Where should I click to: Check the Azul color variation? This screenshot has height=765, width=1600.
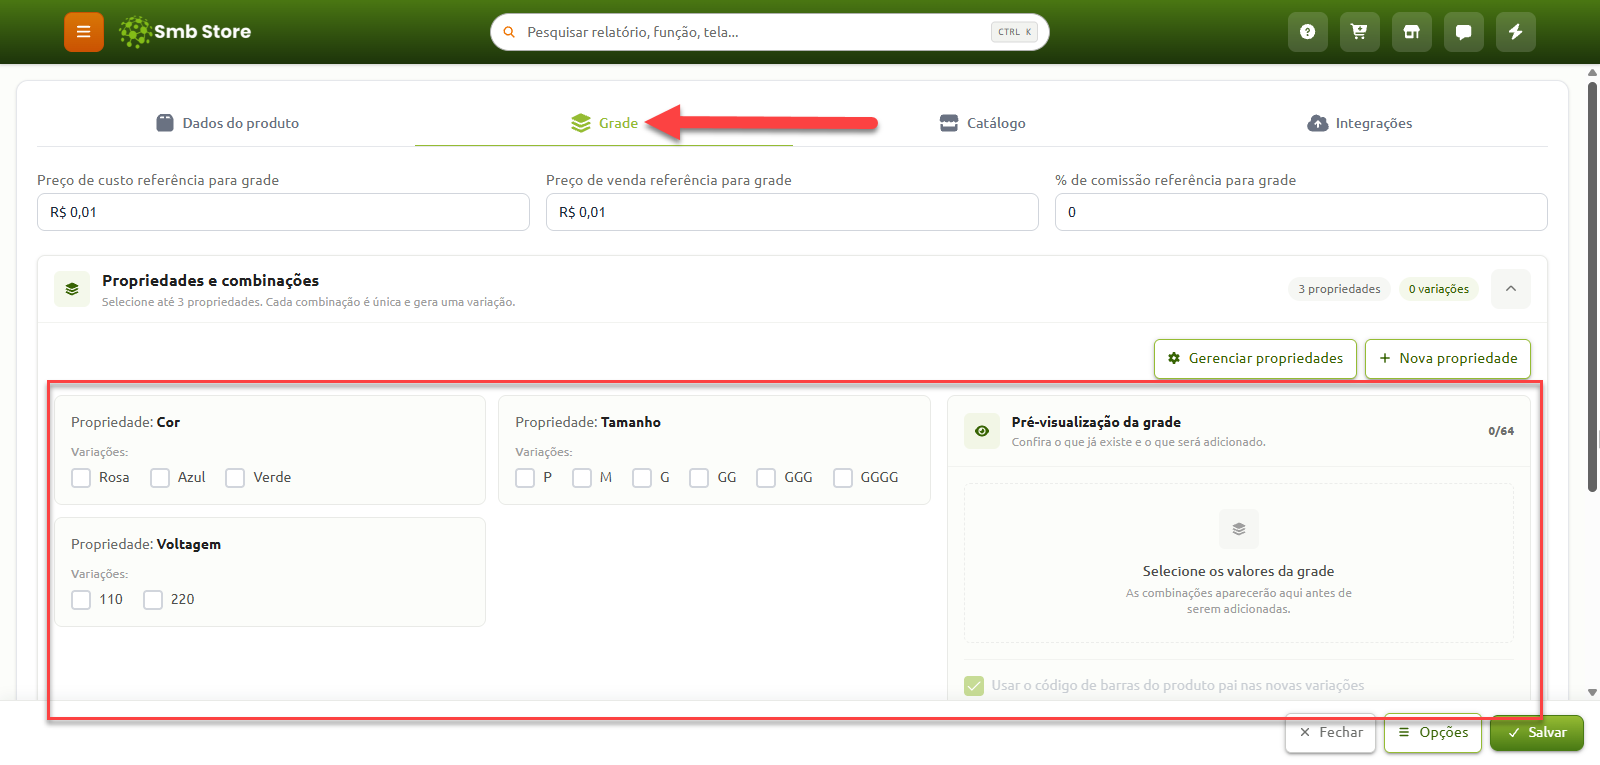160,478
